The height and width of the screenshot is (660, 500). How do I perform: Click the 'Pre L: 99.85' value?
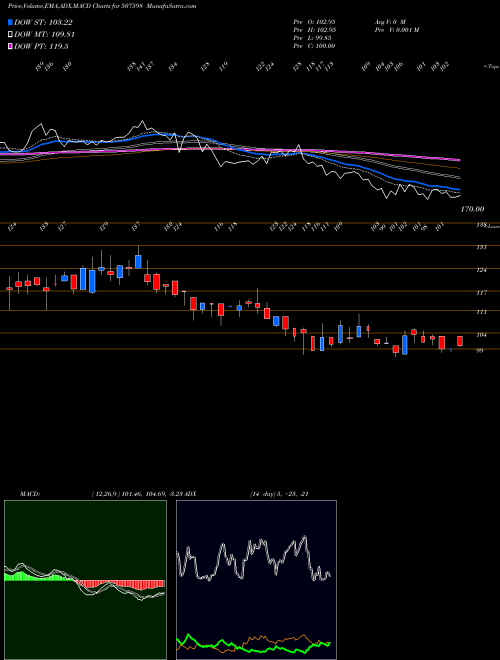click(312, 38)
